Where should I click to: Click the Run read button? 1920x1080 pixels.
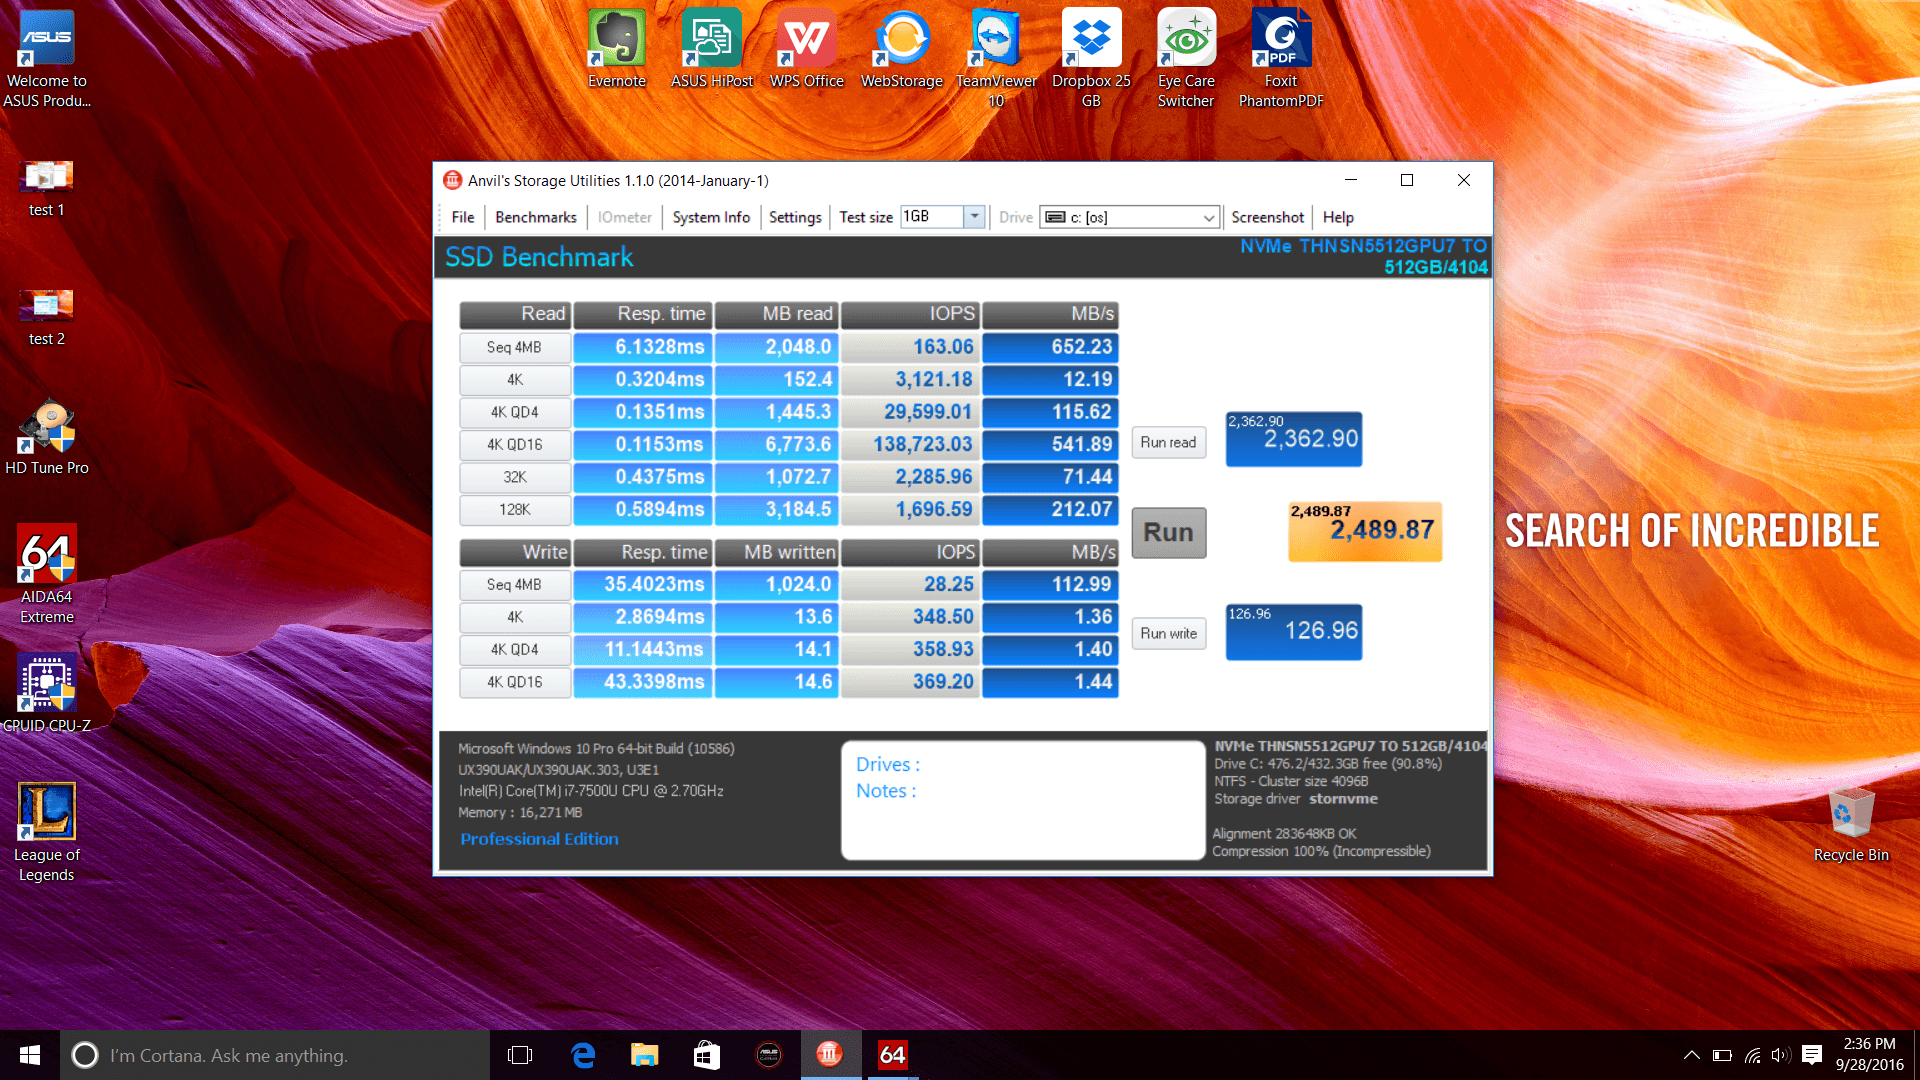[1168, 442]
